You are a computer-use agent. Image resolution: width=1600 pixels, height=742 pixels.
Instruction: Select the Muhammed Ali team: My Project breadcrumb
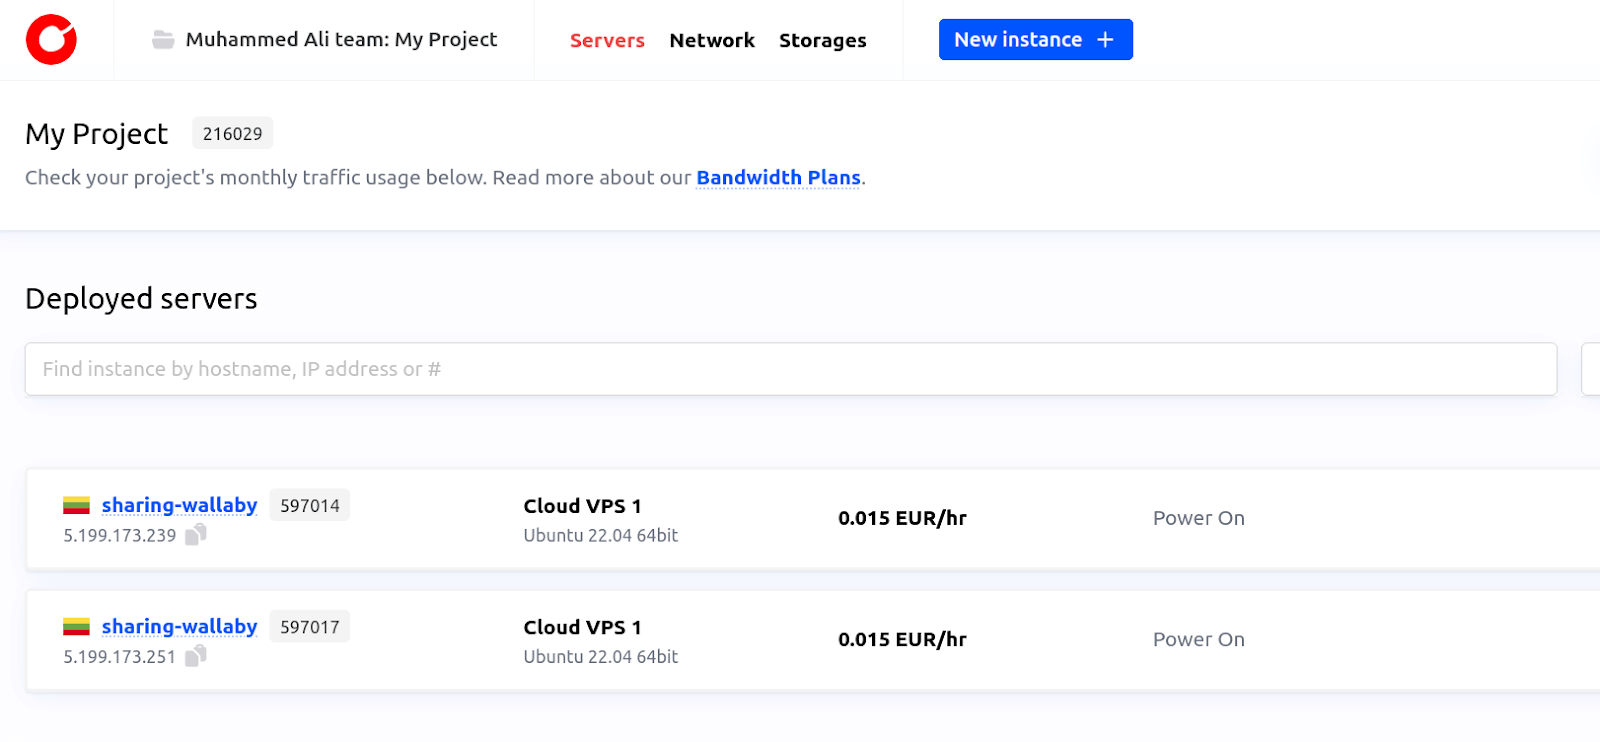341,40
